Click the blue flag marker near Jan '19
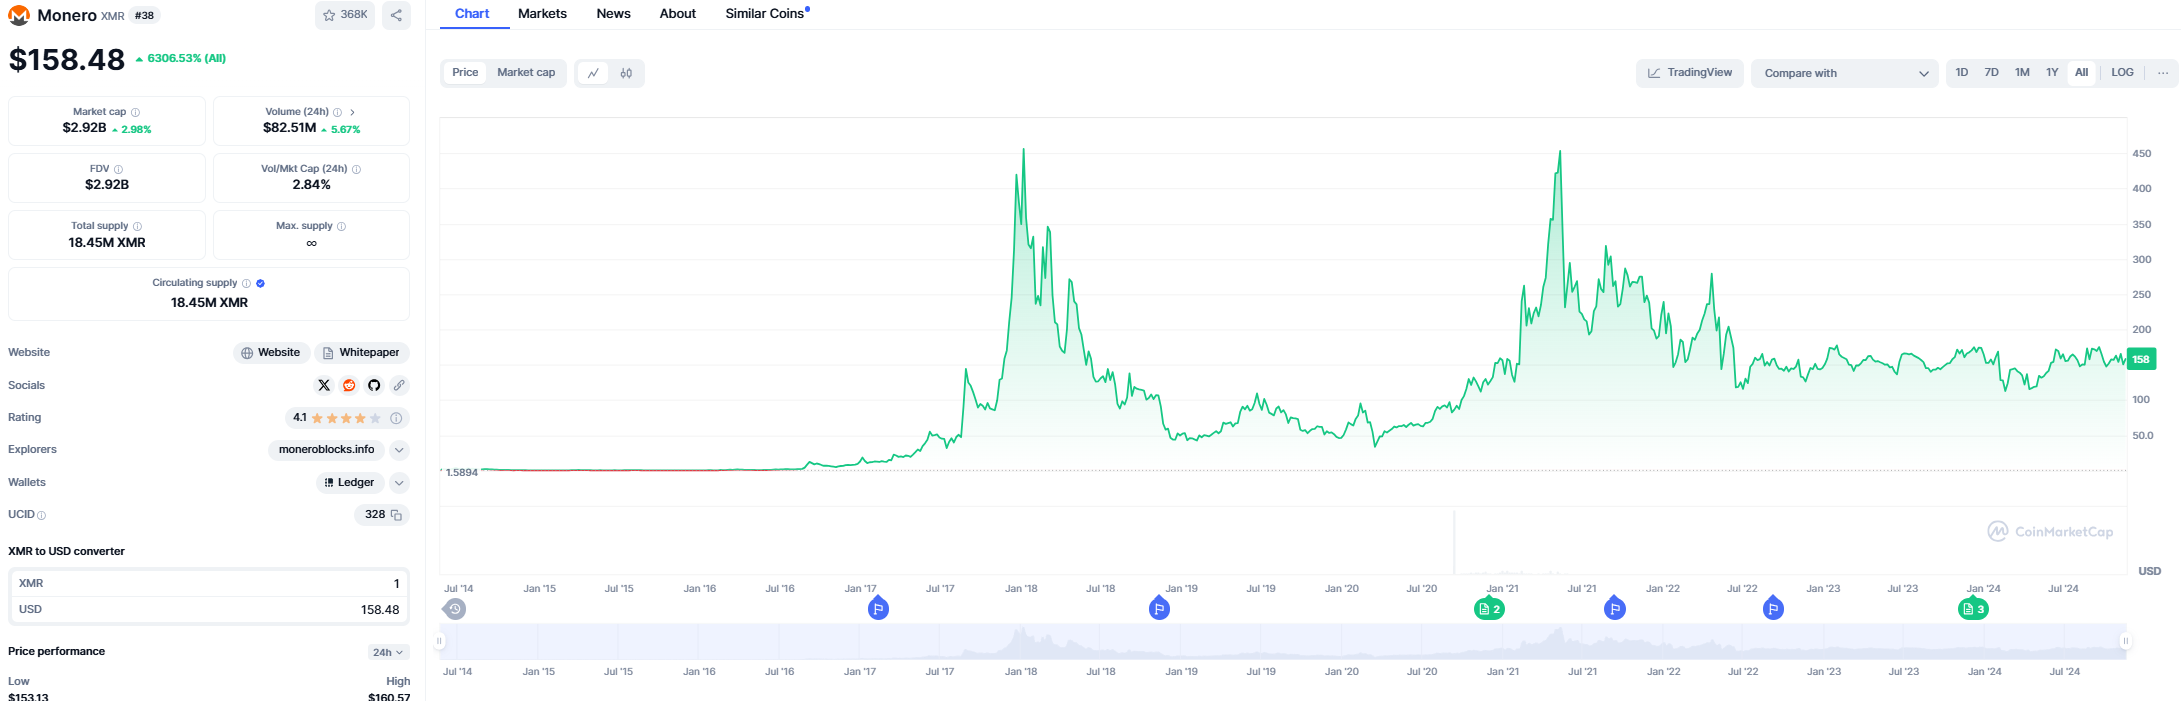This screenshot has width=2181, height=701. (1159, 607)
